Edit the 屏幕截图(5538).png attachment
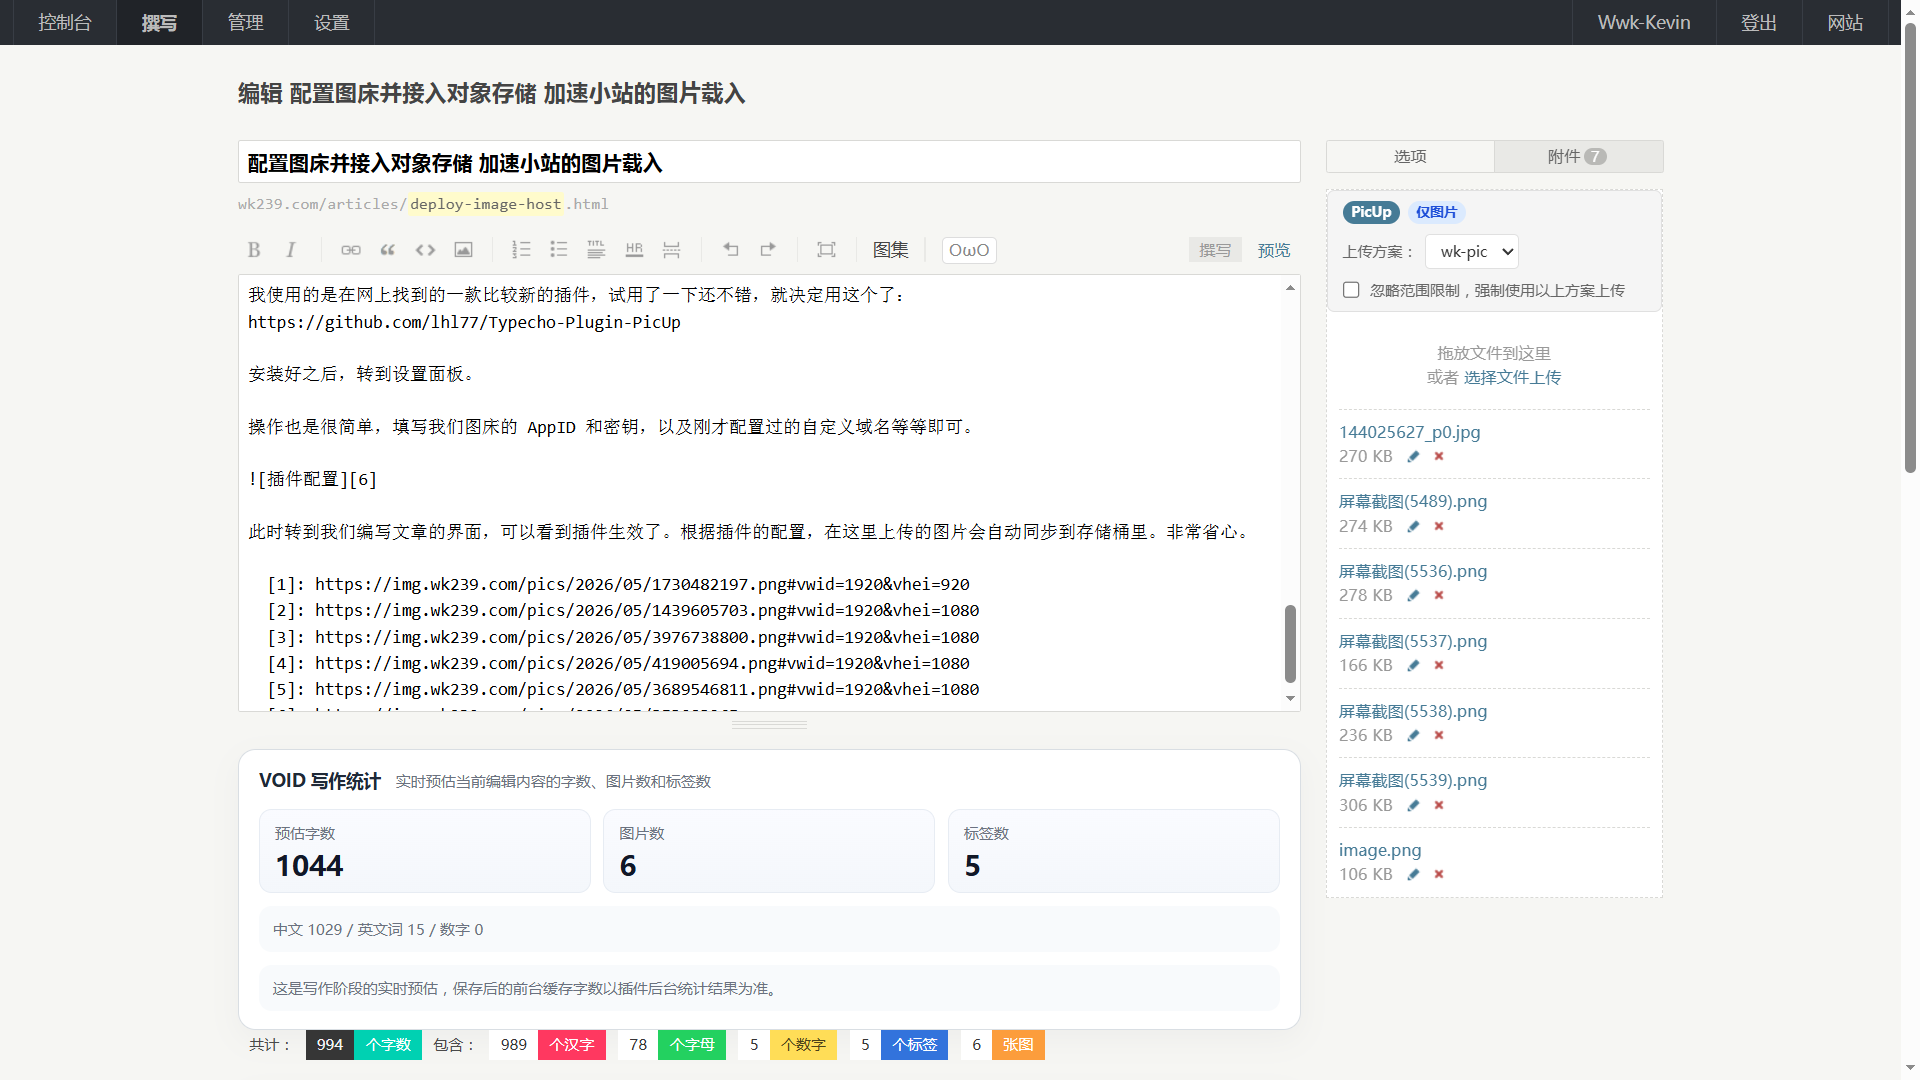This screenshot has width=1920, height=1080. [x=1413, y=735]
